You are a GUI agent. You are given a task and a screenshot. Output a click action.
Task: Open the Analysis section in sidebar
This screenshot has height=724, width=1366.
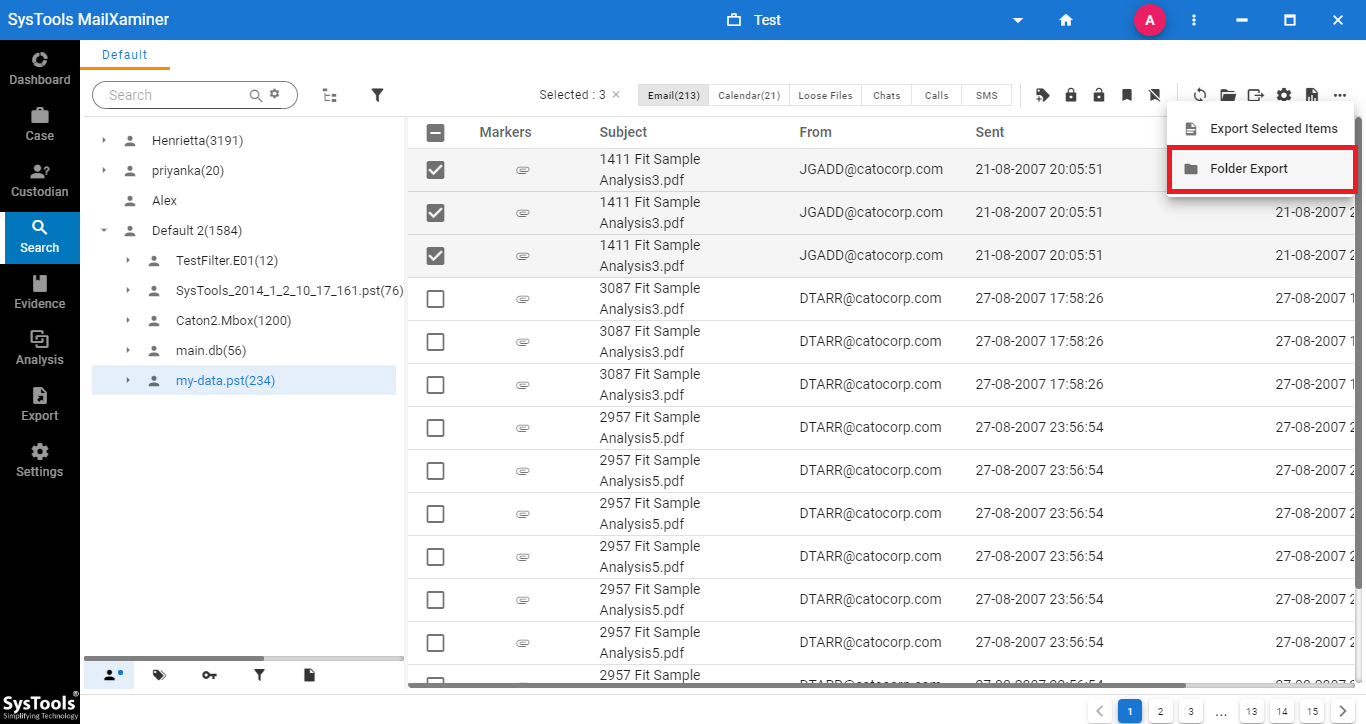coord(40,348)
